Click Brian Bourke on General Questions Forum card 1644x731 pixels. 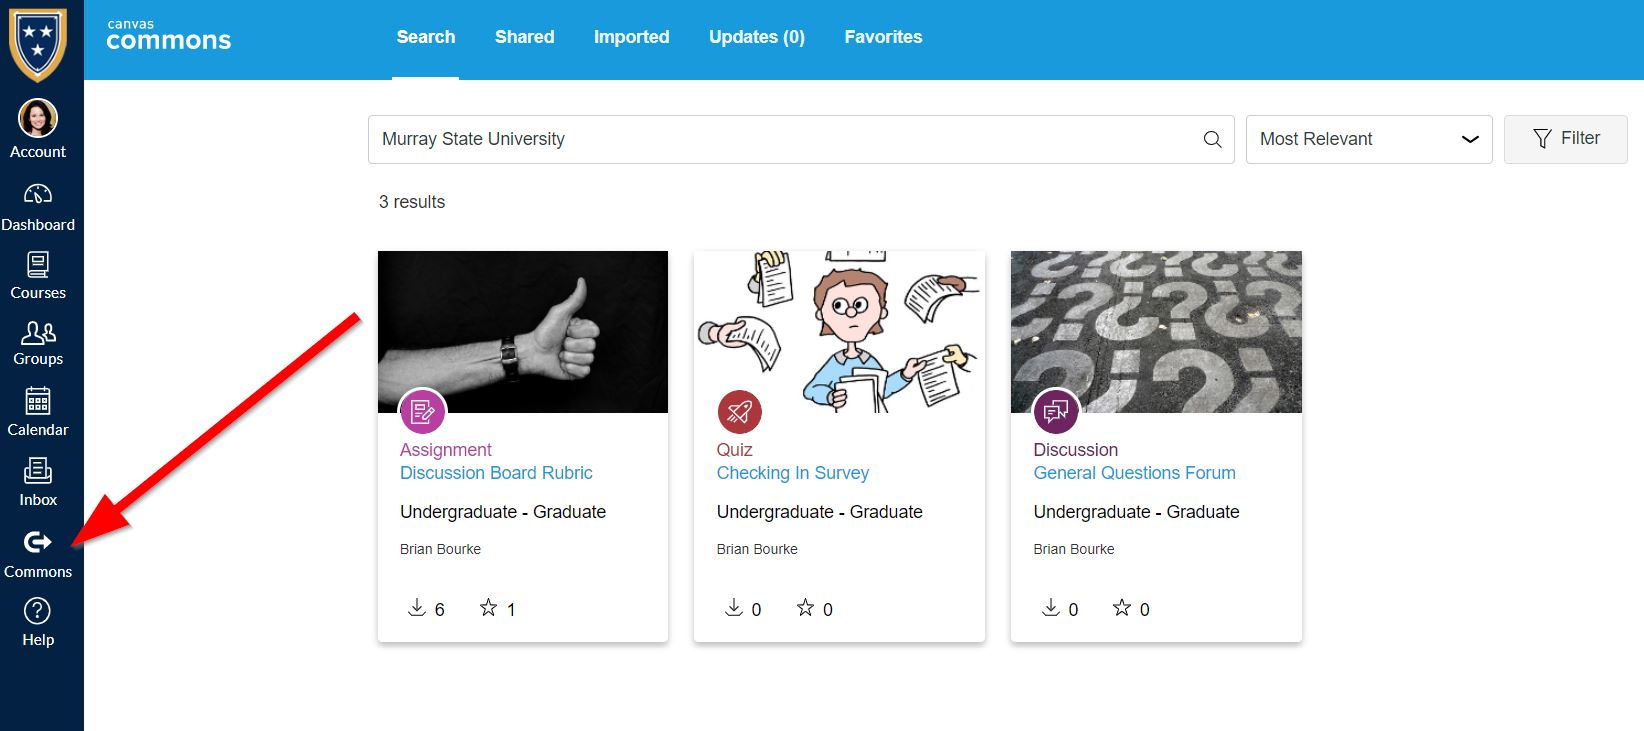1074,549
